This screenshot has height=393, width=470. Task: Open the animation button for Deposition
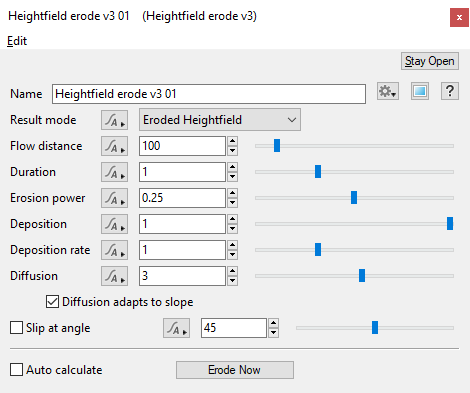pos(114,224)
